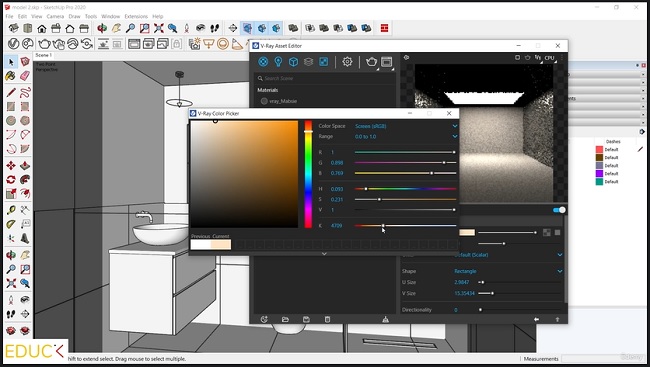The height and width of the screenshot is (367, 650).
Task: Click the Current color swatch
Action: (x=221, y=245)
